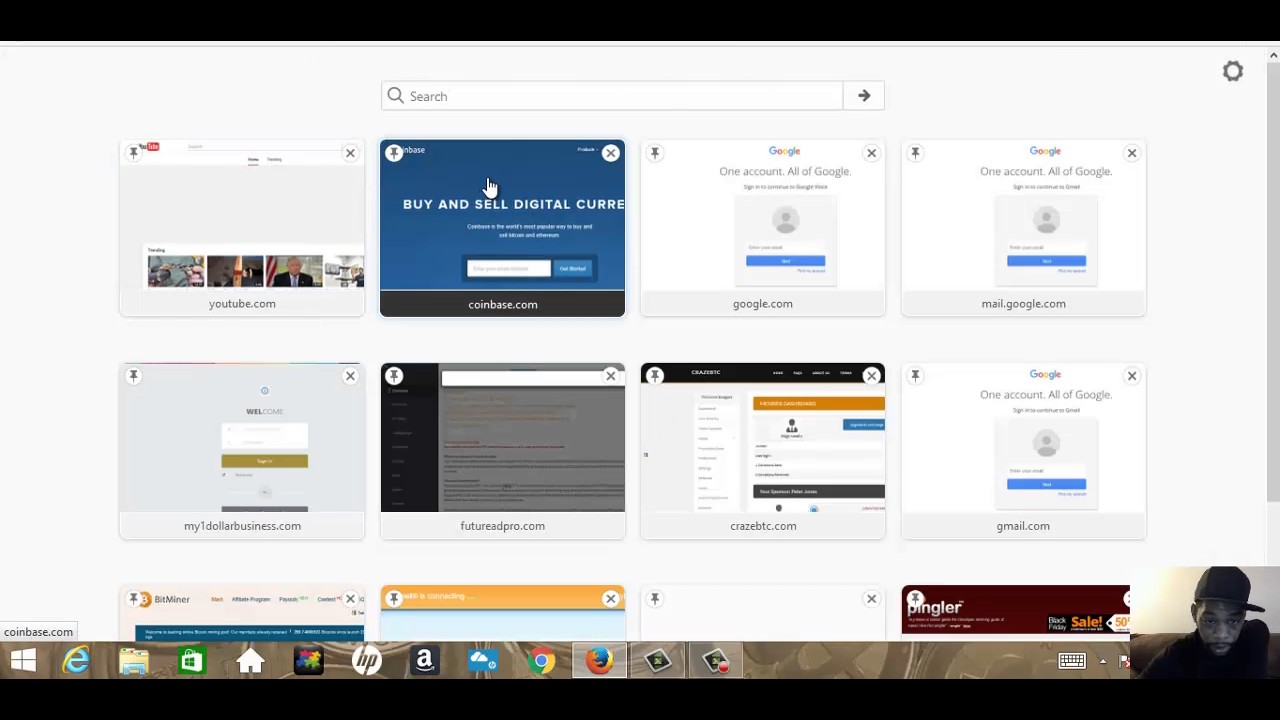The height and width of the screenshot is (720, 1280).
Task: Click the mail.google.com tile label
Action: pos(1023,303)
